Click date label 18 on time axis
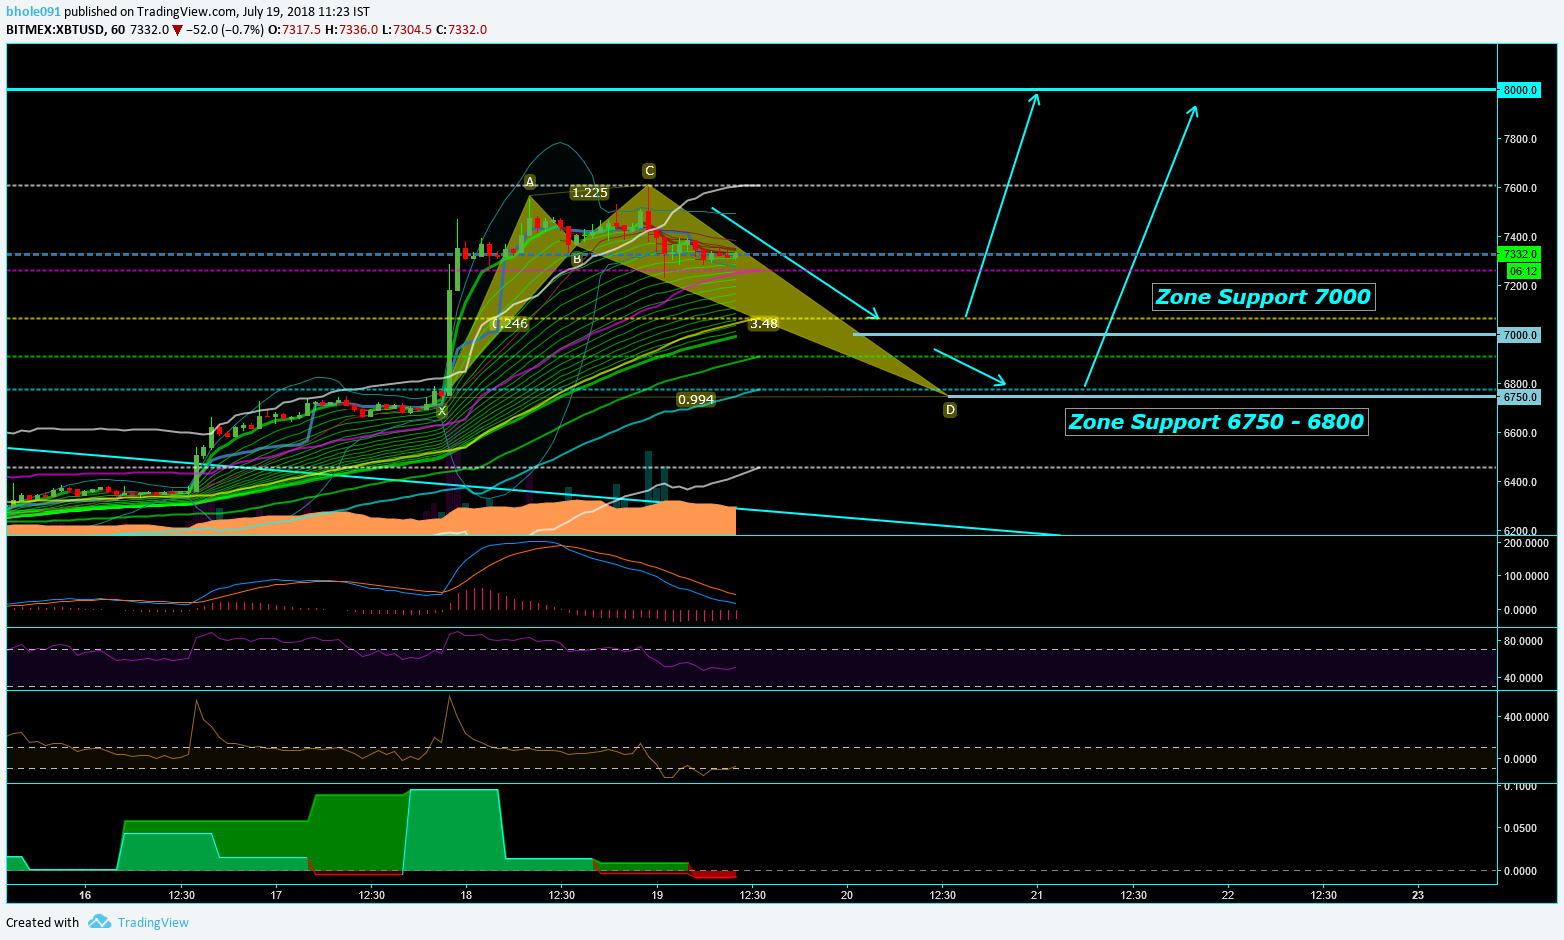 [x=466, y=895]
